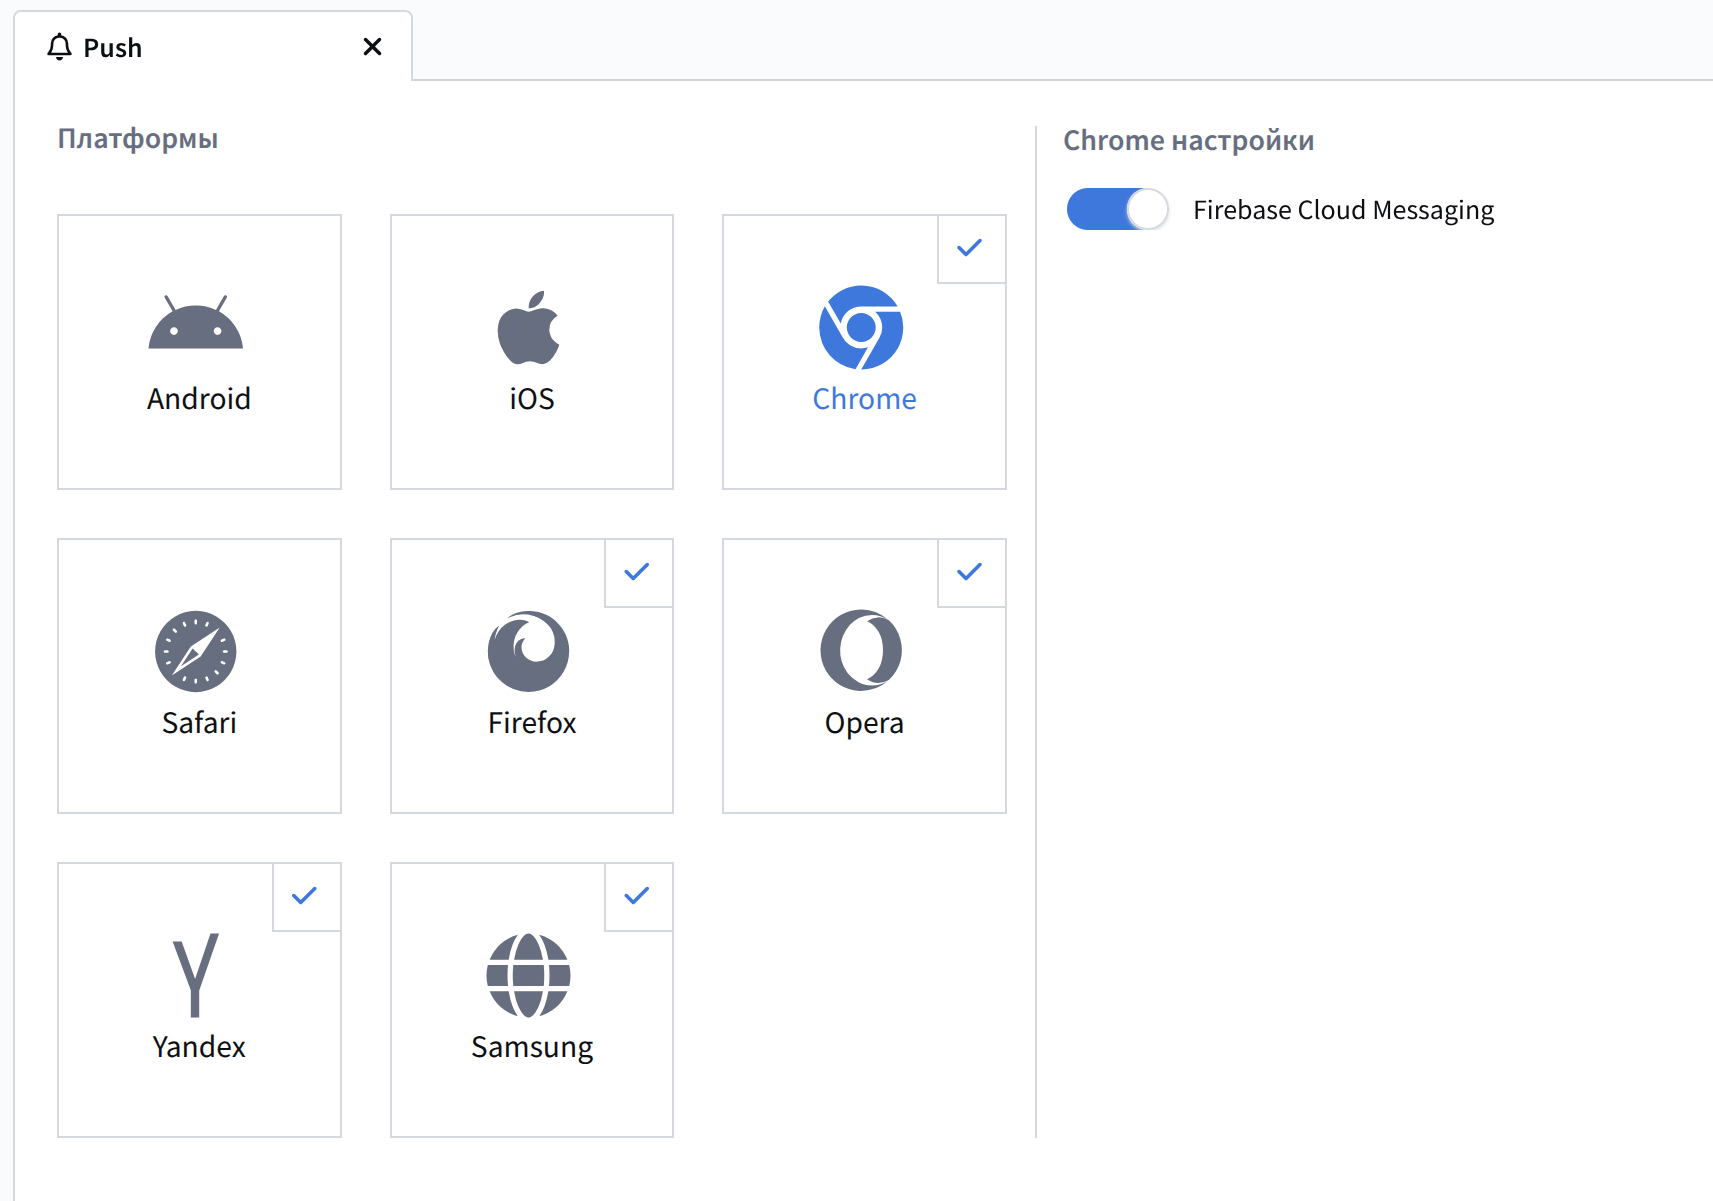This screenshot has height=1201, width=1713.
Task: Click the "Chrome настройки" heading
Action: point(1189,140)
